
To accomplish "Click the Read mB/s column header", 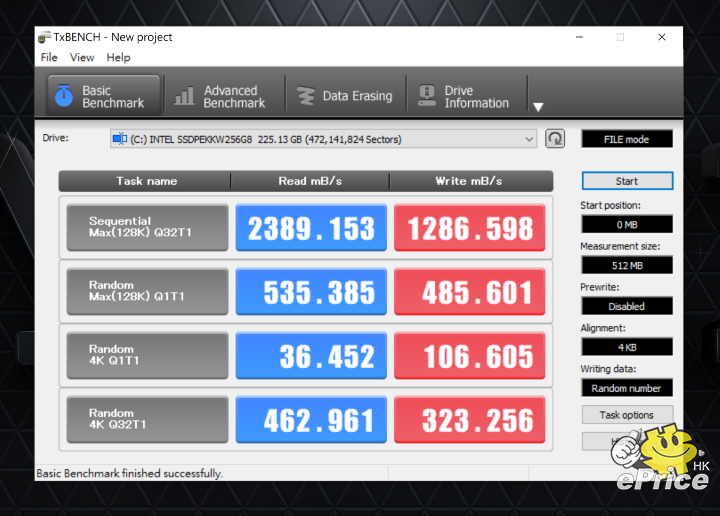I will tap(310, 181).
